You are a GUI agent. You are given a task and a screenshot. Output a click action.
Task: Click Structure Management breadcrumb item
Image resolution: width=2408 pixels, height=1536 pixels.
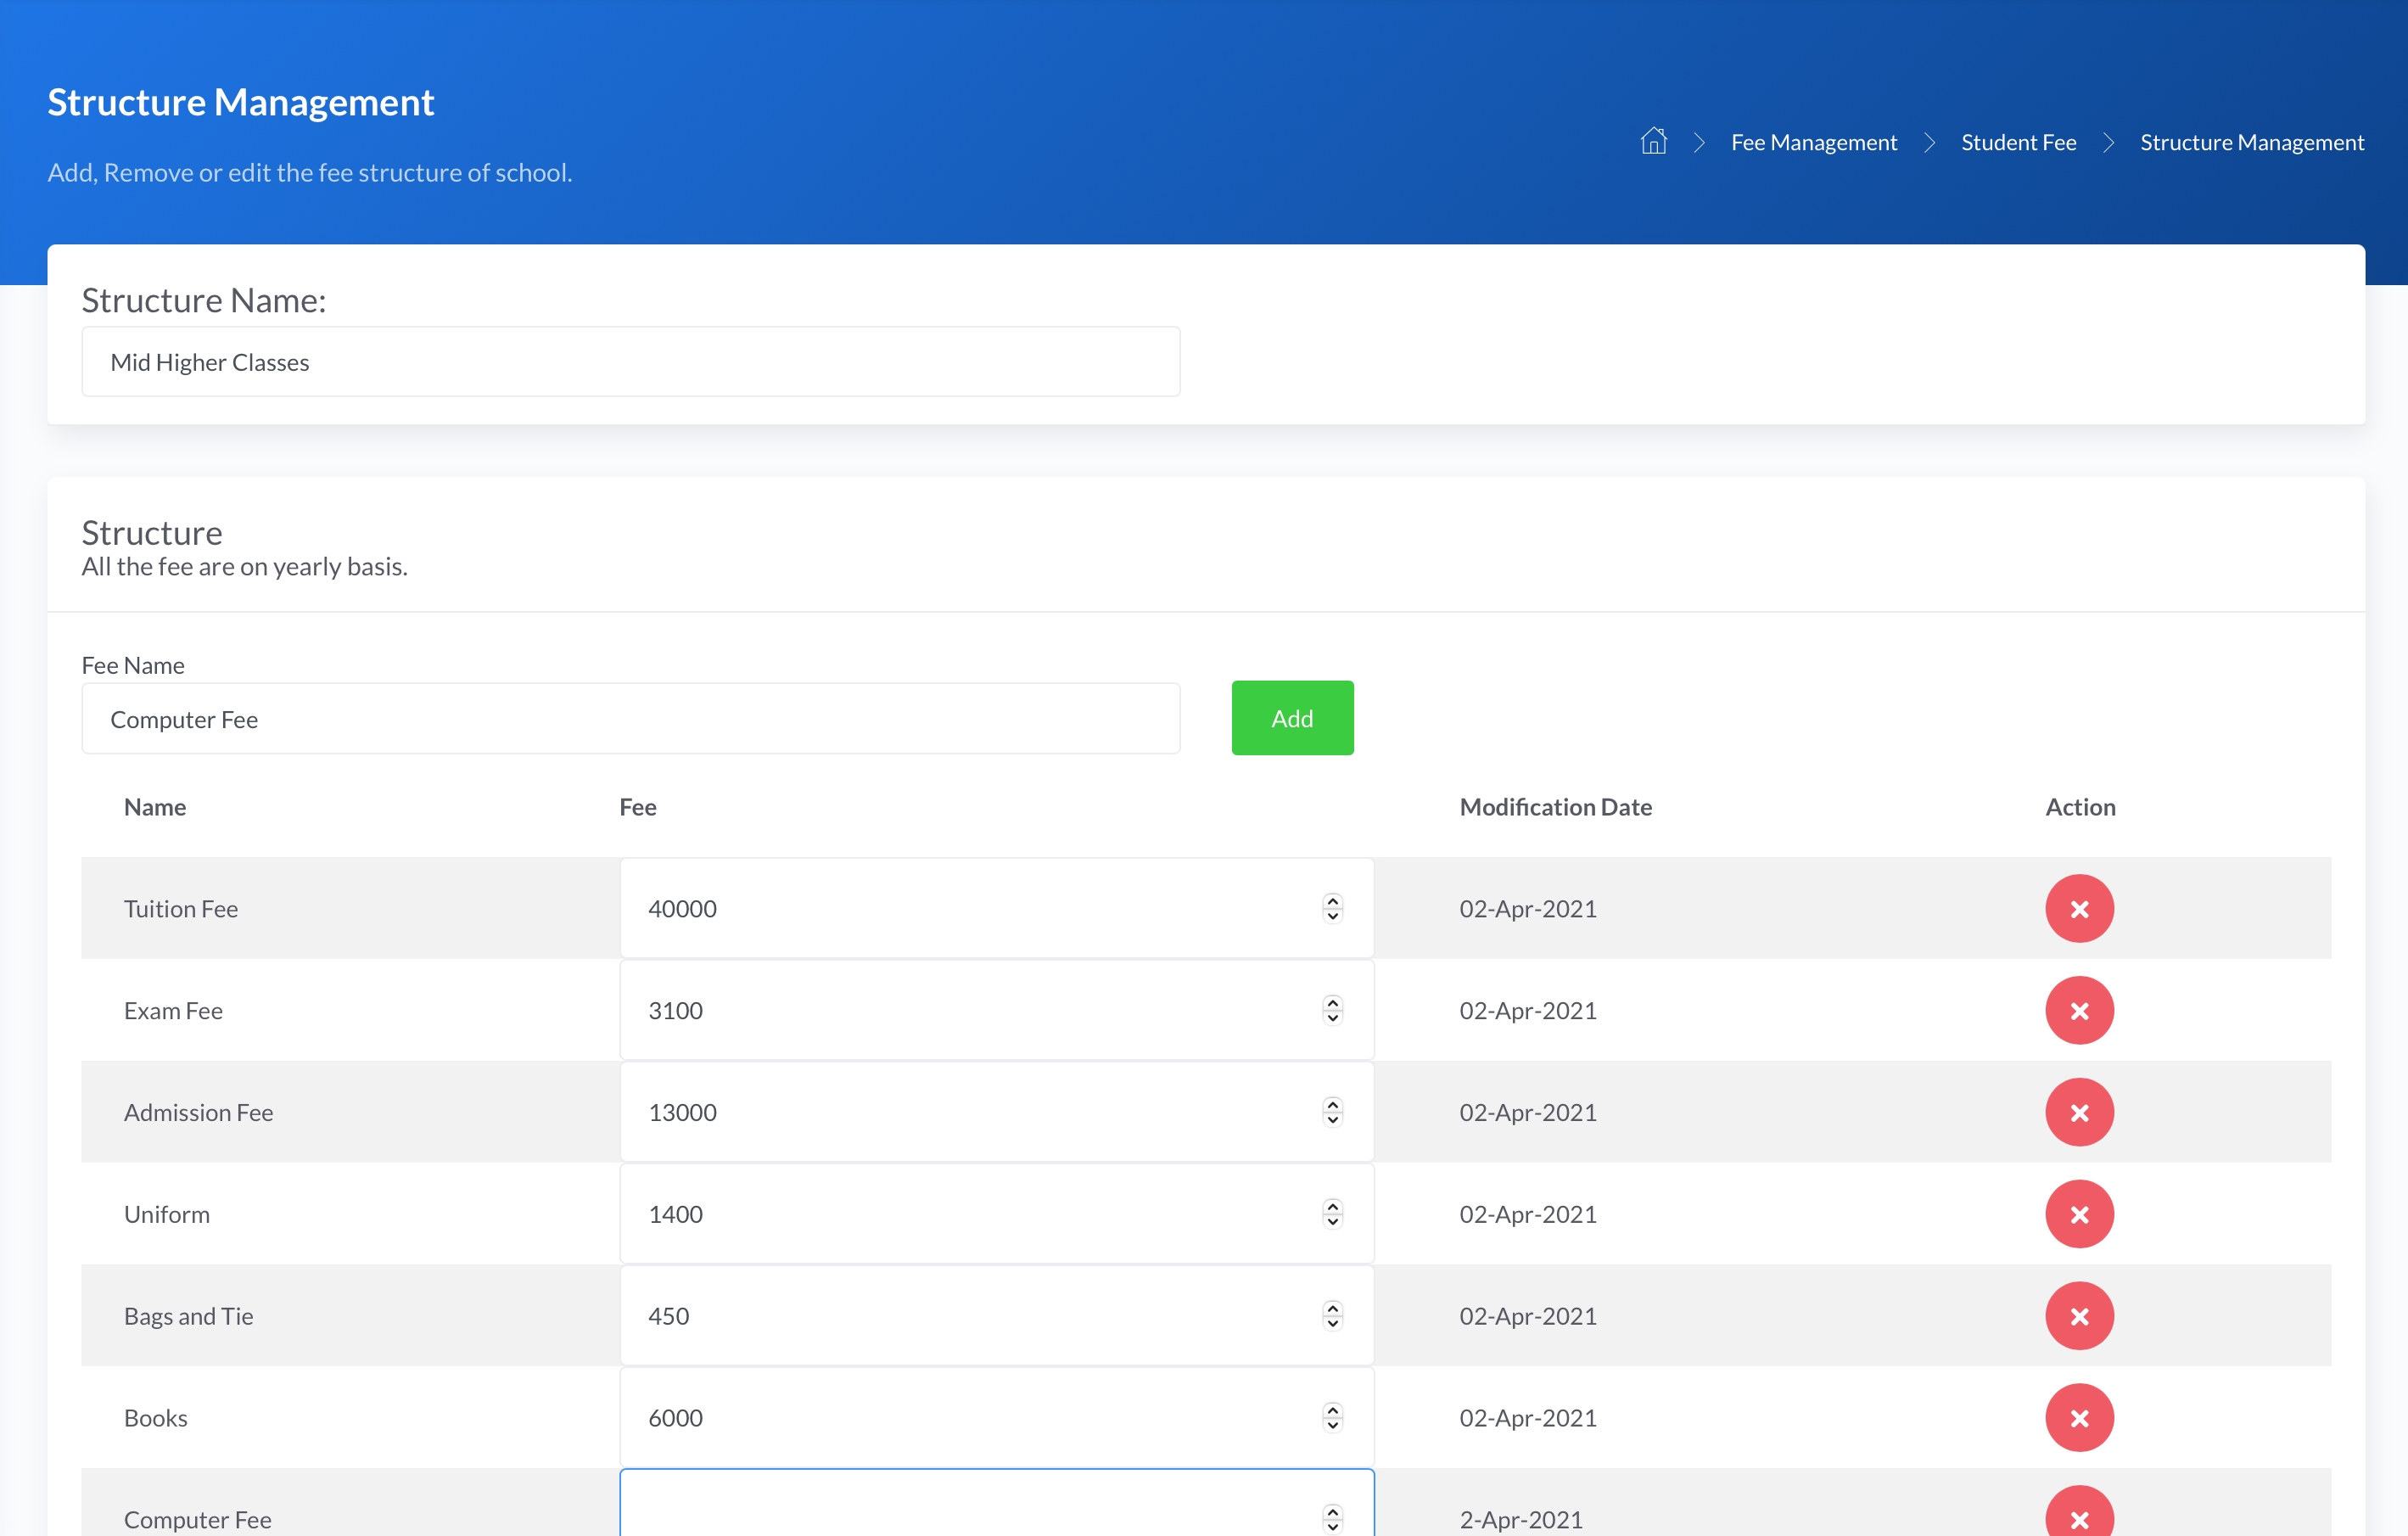[x=2251, y=142]
